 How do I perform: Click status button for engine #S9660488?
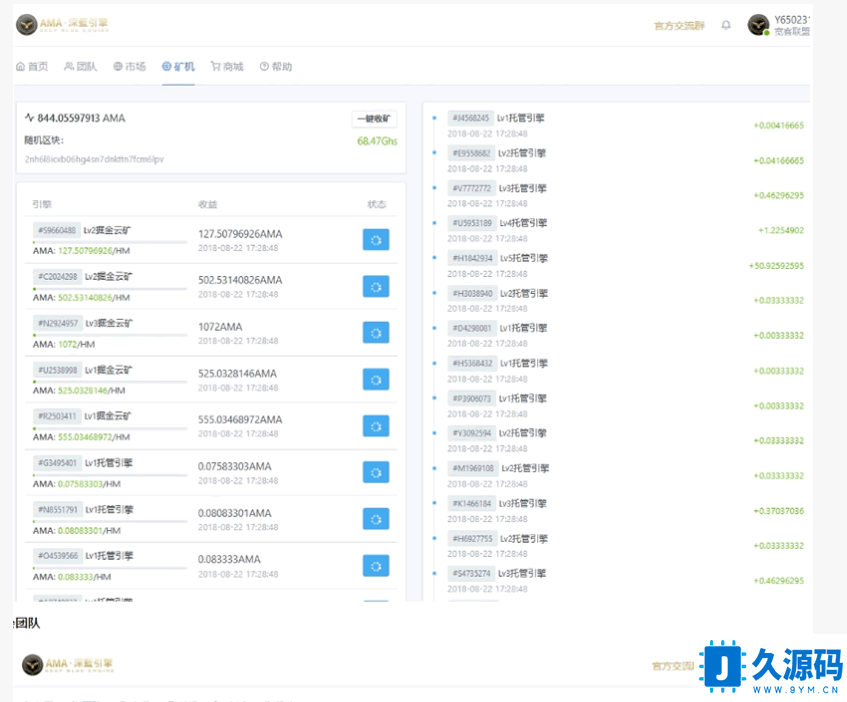376,240
